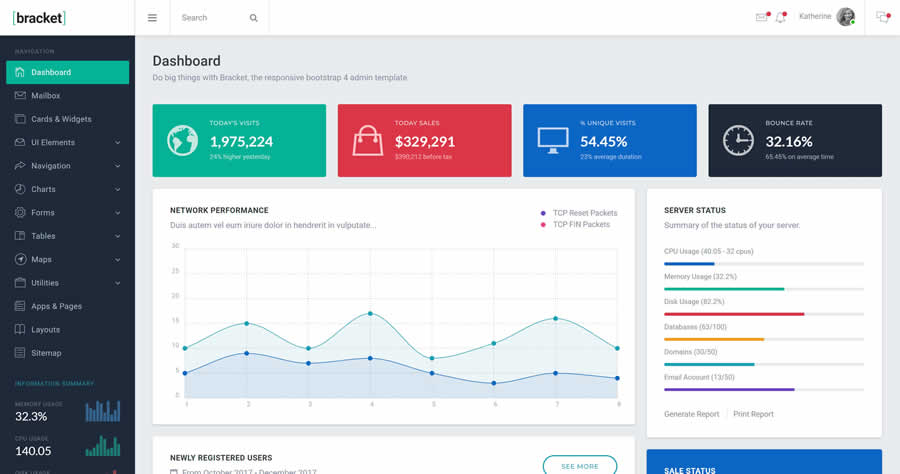The height and width of the screenshot is (474, 900).
Task: Click the Layouts book icon
Action: (20, 329)
